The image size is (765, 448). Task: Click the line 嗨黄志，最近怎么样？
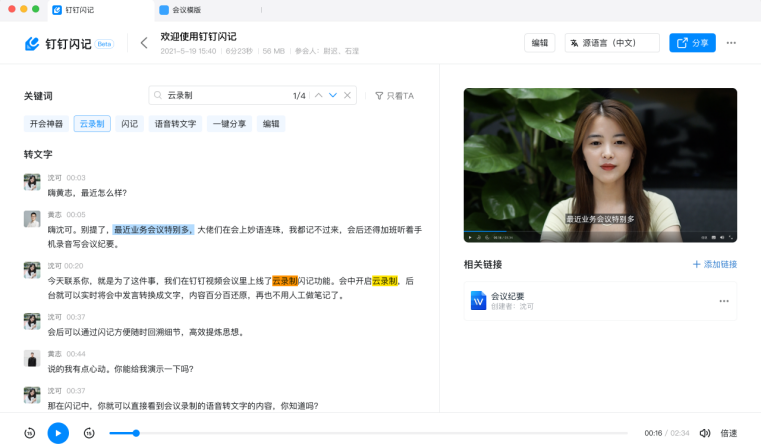point(87,193)
